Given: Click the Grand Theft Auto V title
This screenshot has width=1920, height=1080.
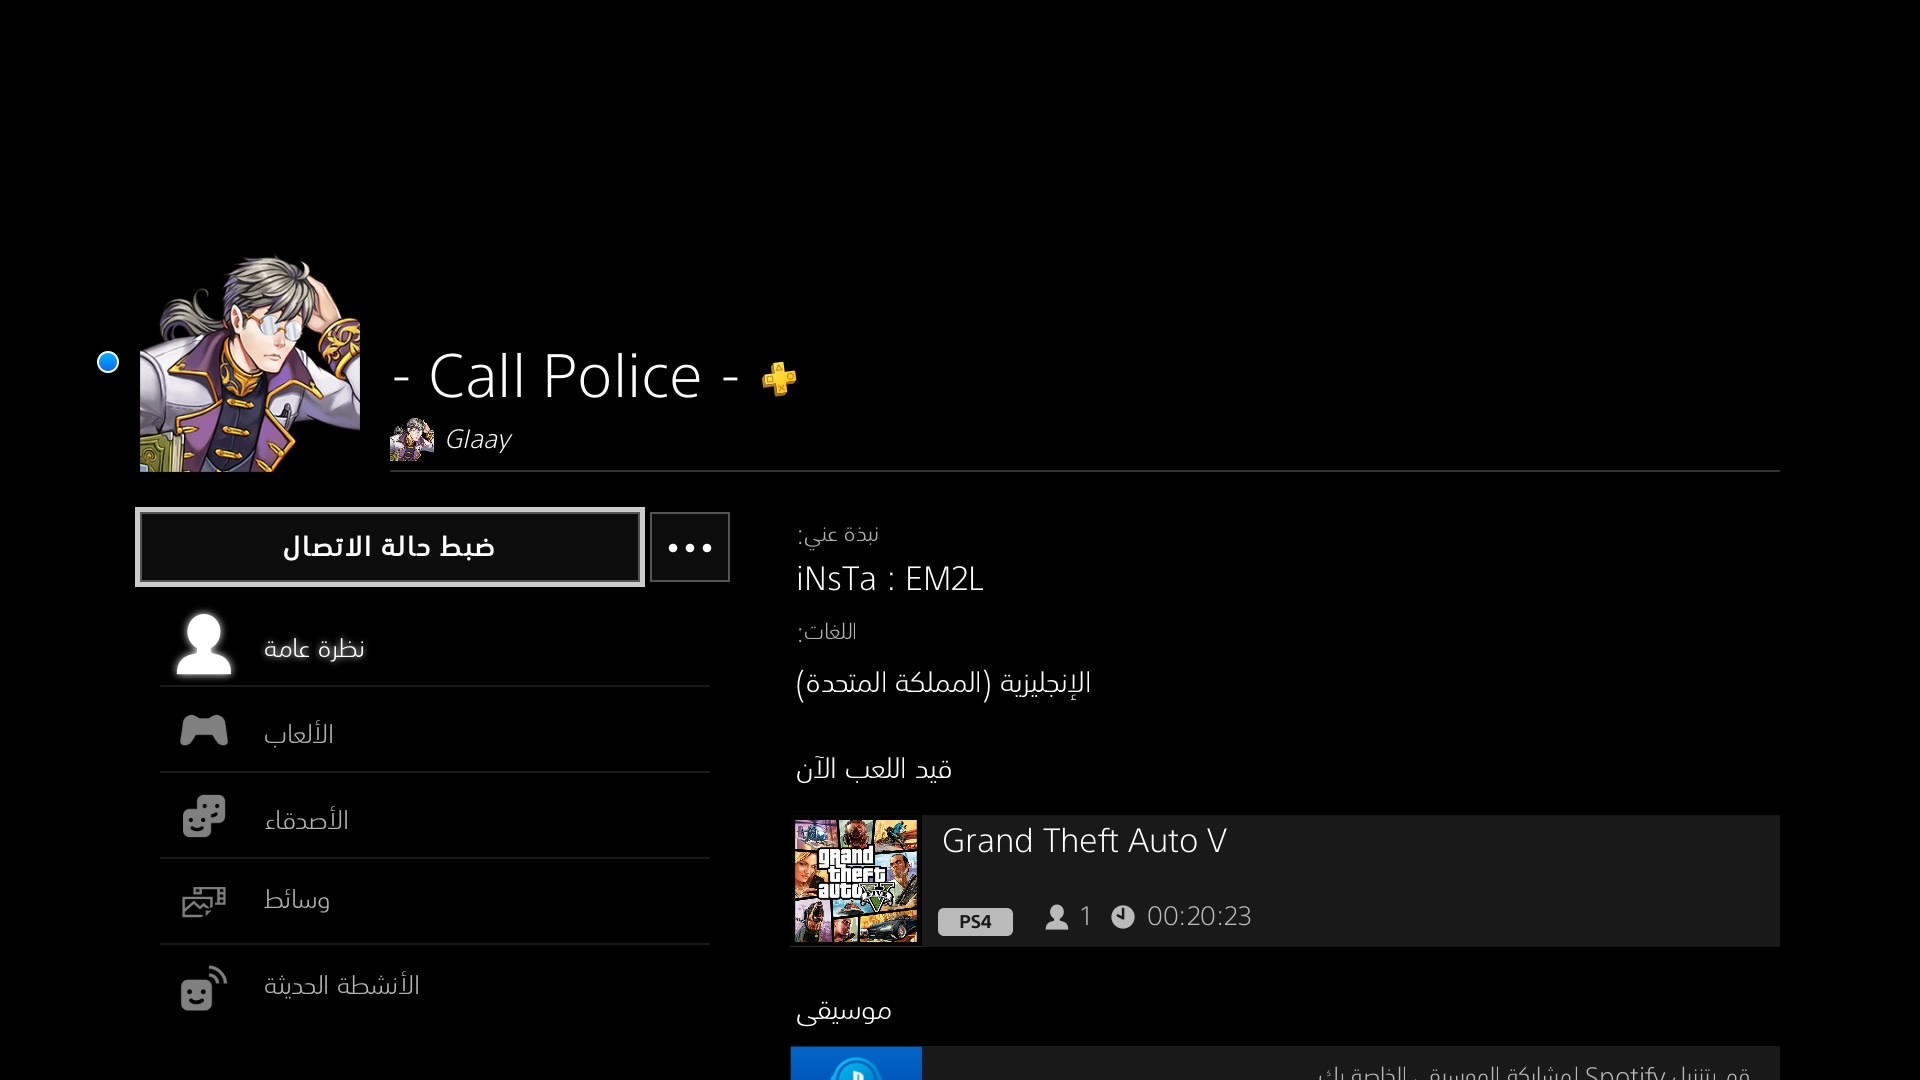Looking at the screenshot, I should [1084, 841].
